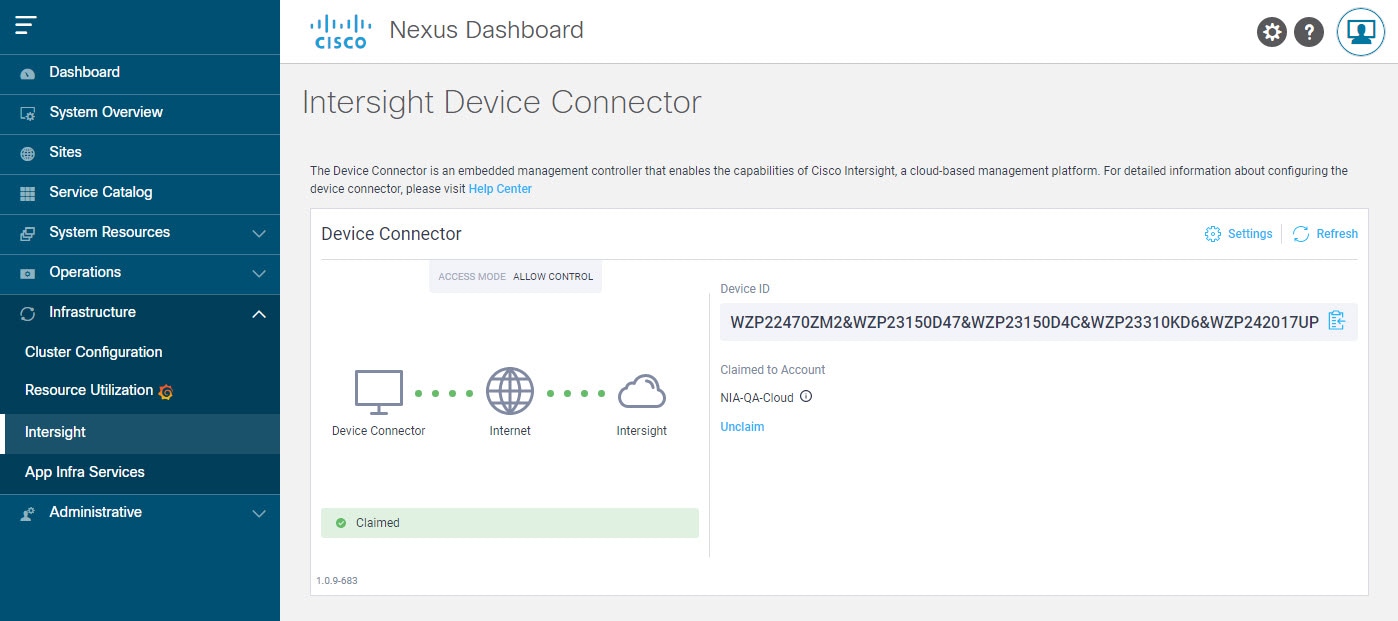Image resolution: width=1398 pixels, height=621 pixels.
Task: Expand the Operations section
Action: click(260, 273)
